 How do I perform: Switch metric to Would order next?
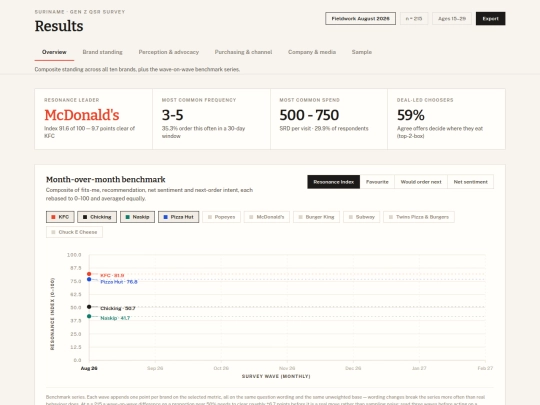click(x=421, y=182)
